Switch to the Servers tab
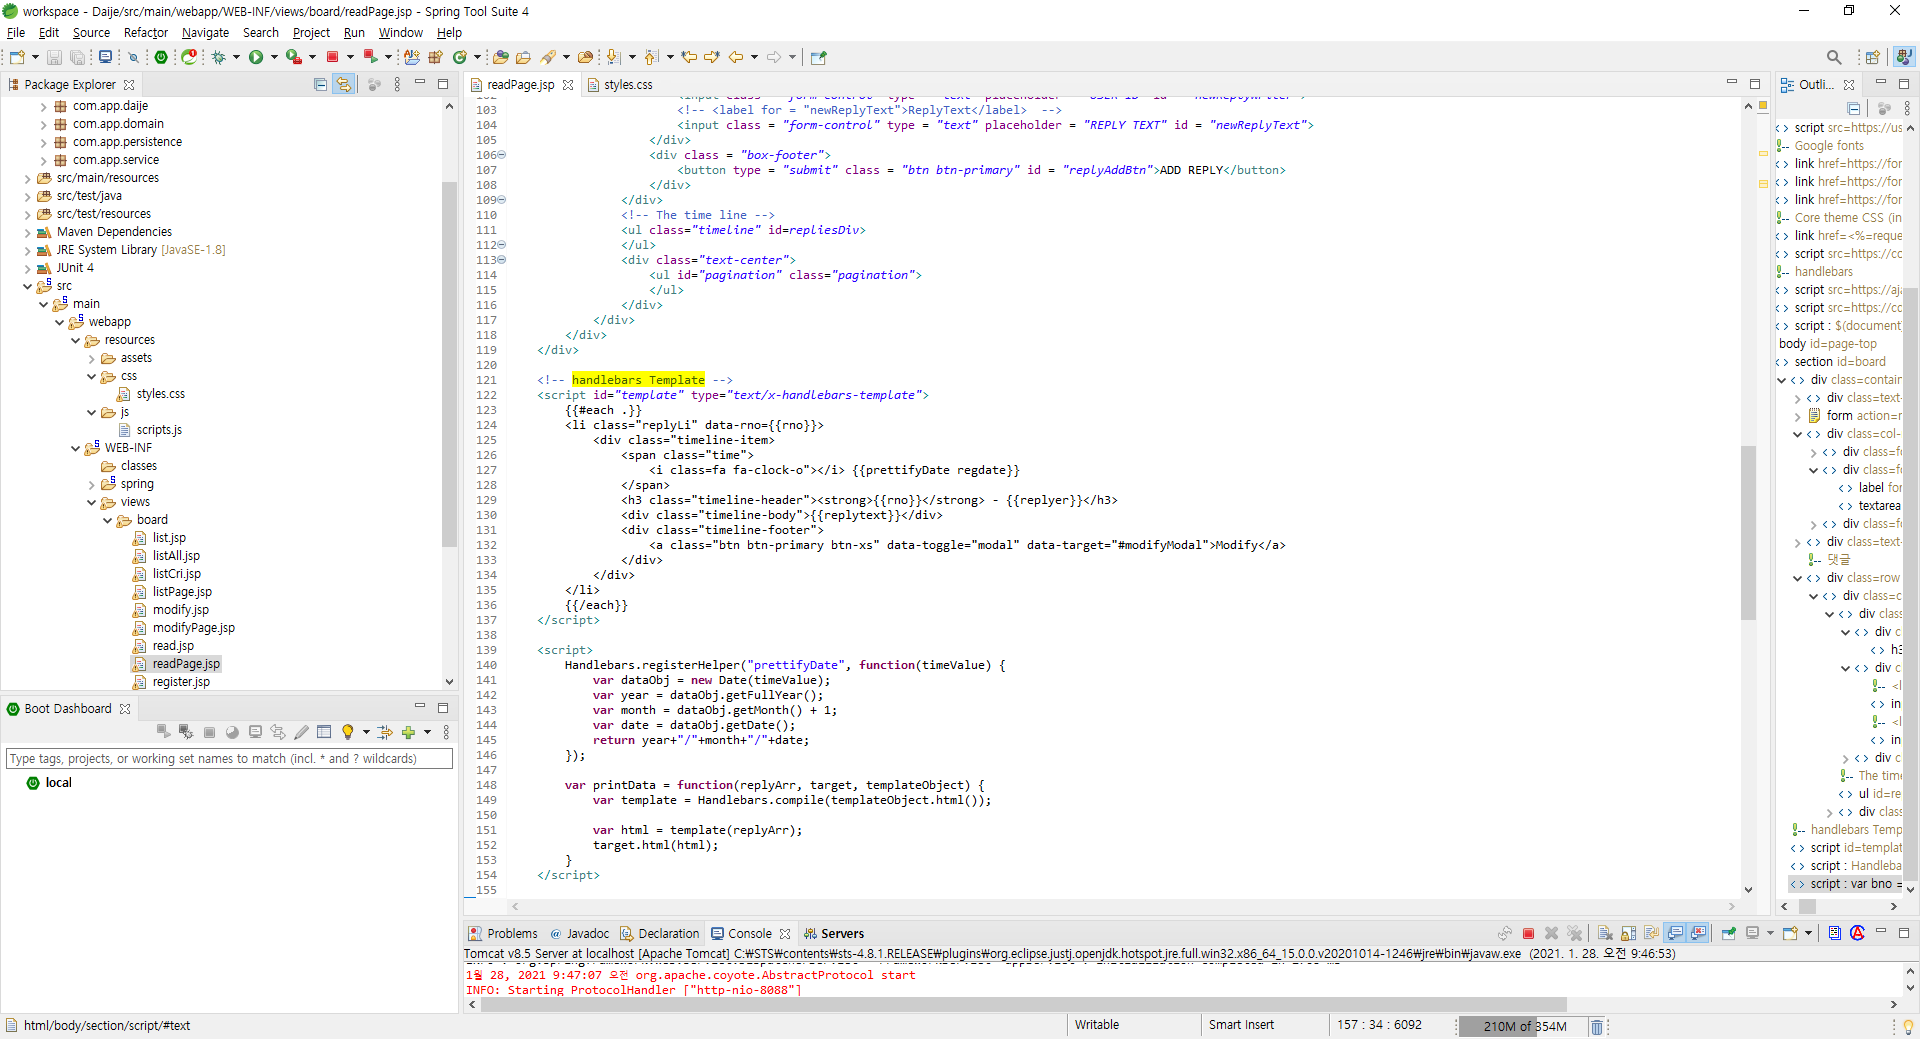The image size is (1920, 1039). tap(842, 933)
